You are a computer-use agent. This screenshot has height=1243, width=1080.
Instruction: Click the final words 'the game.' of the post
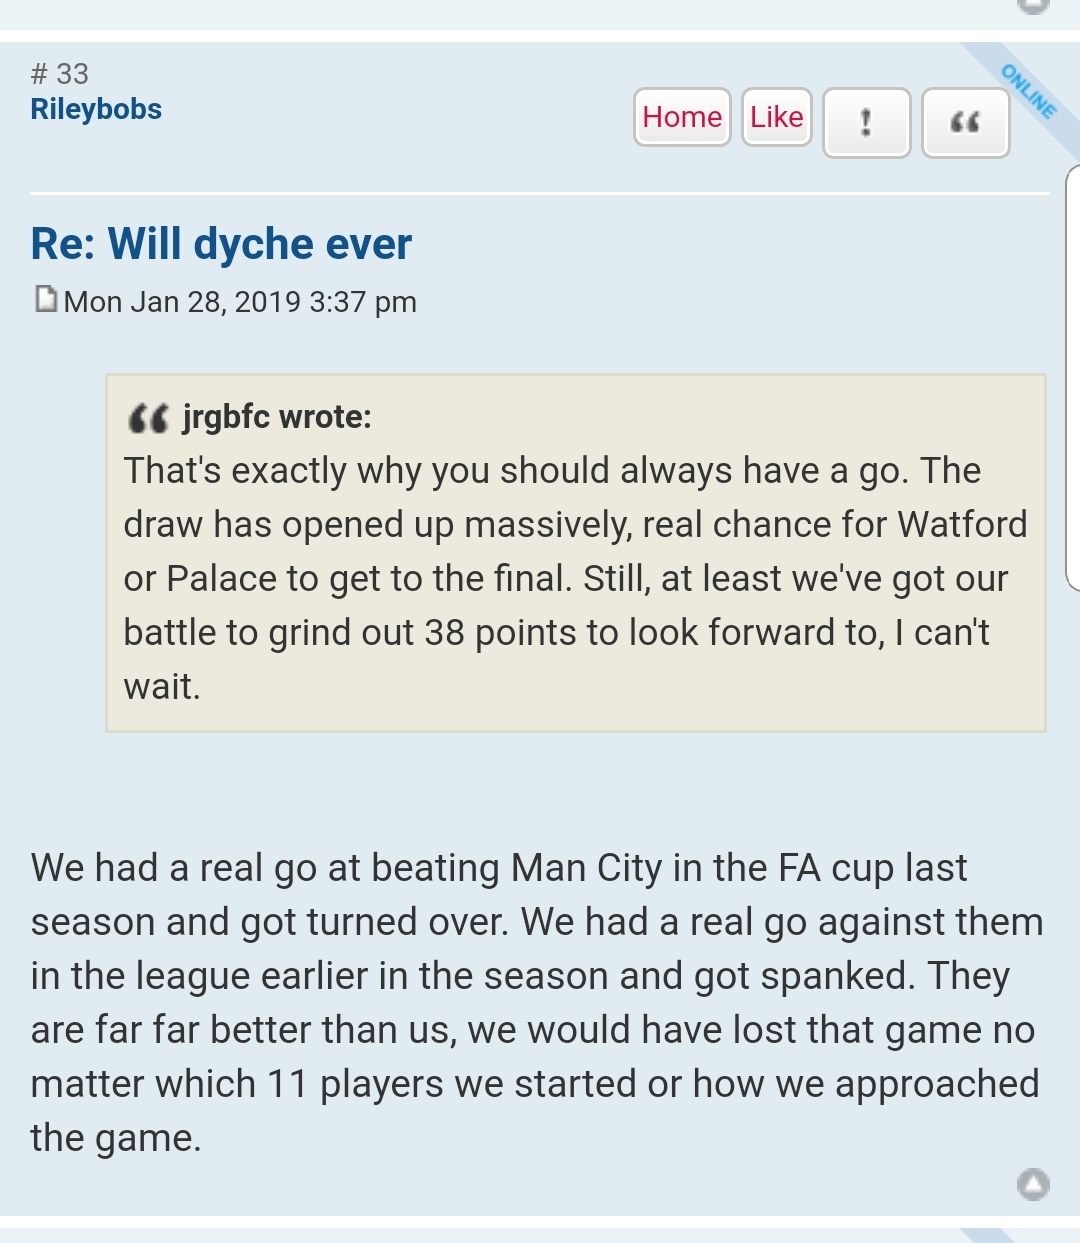pyautogui.click(x=116, y=1138)
